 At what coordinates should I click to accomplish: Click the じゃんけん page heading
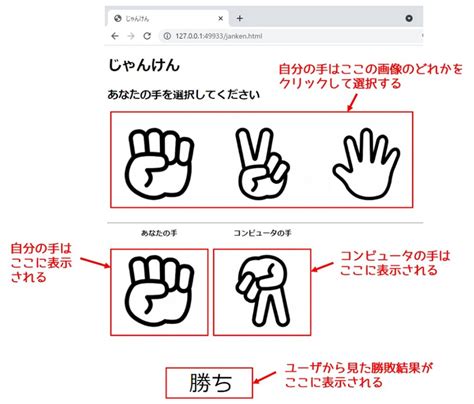144,65
